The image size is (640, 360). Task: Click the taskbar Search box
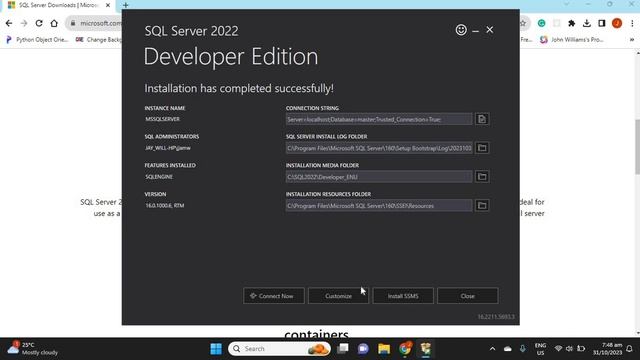pos(279,349)
